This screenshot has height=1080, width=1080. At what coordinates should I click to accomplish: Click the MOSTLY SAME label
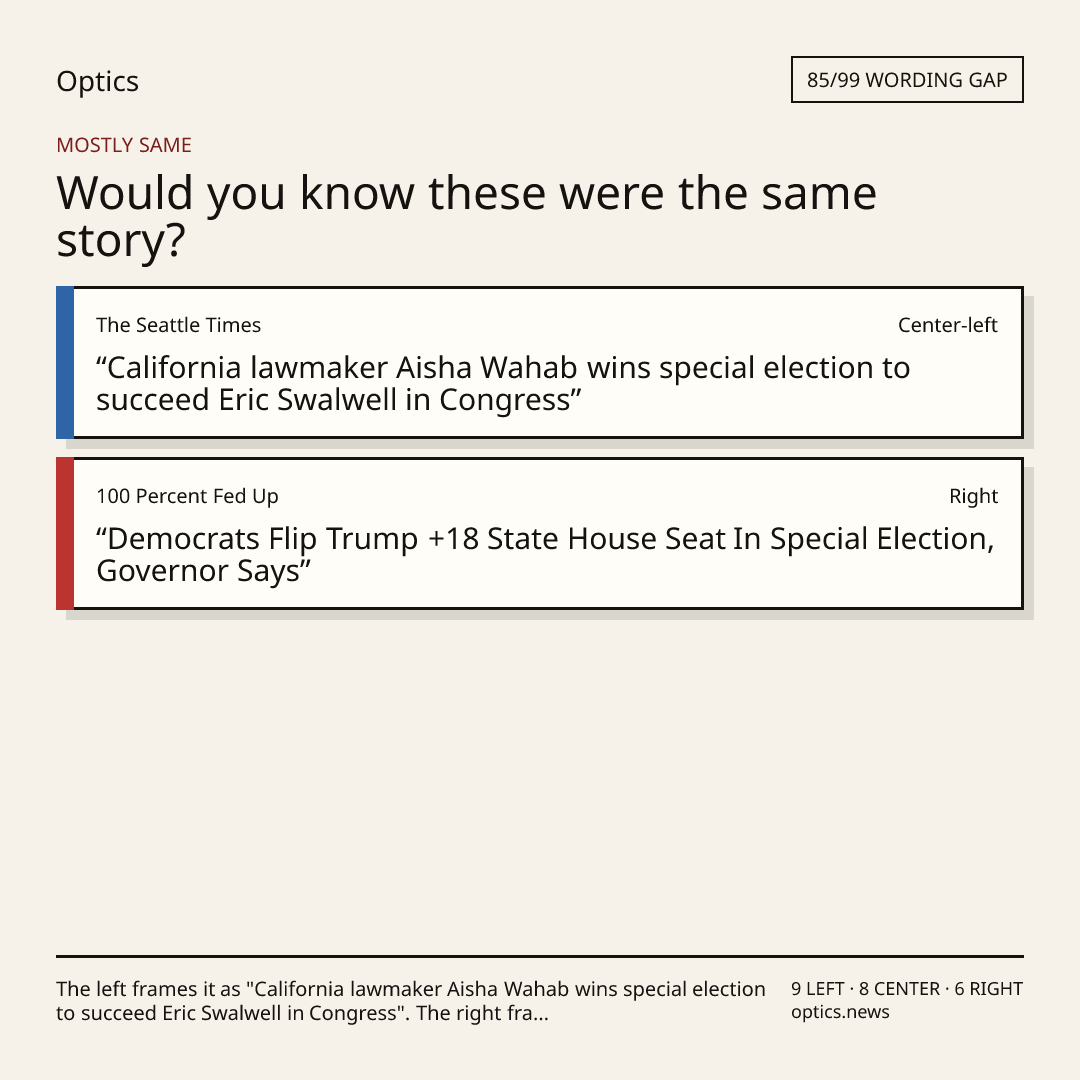tap(124, 145)
